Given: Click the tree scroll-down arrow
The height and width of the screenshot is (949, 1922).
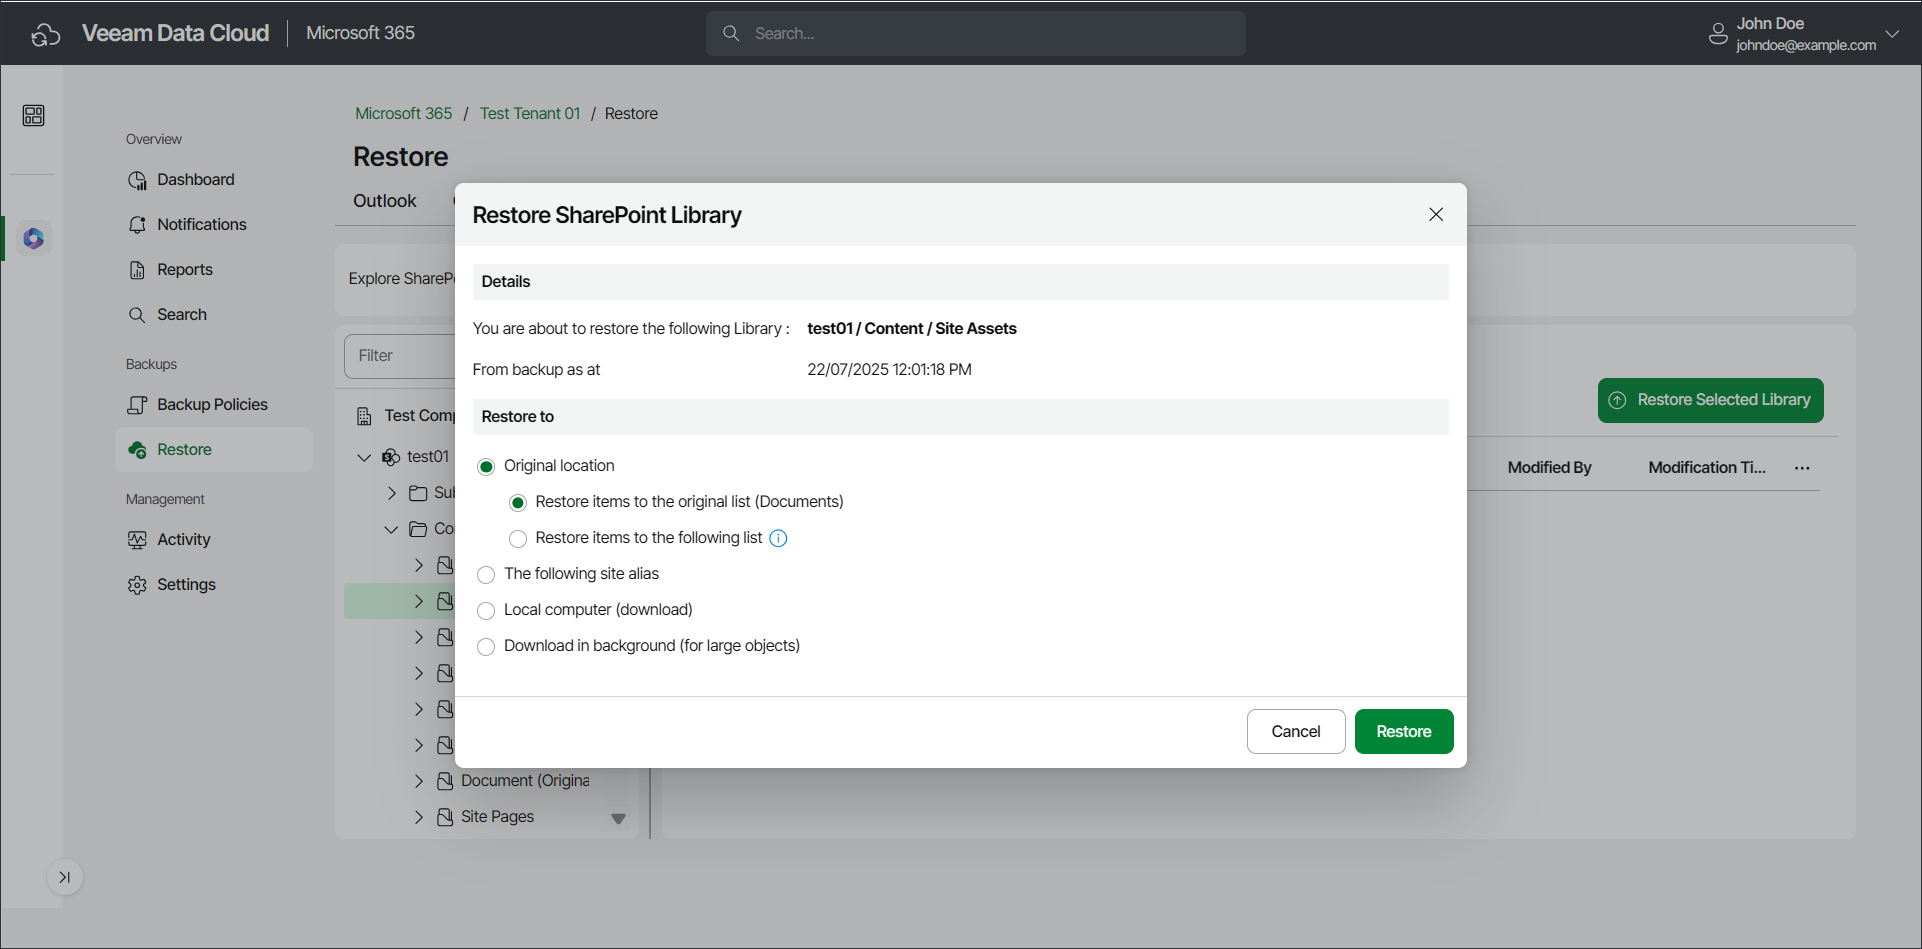Looking at the screenshot, I should 618,819.
